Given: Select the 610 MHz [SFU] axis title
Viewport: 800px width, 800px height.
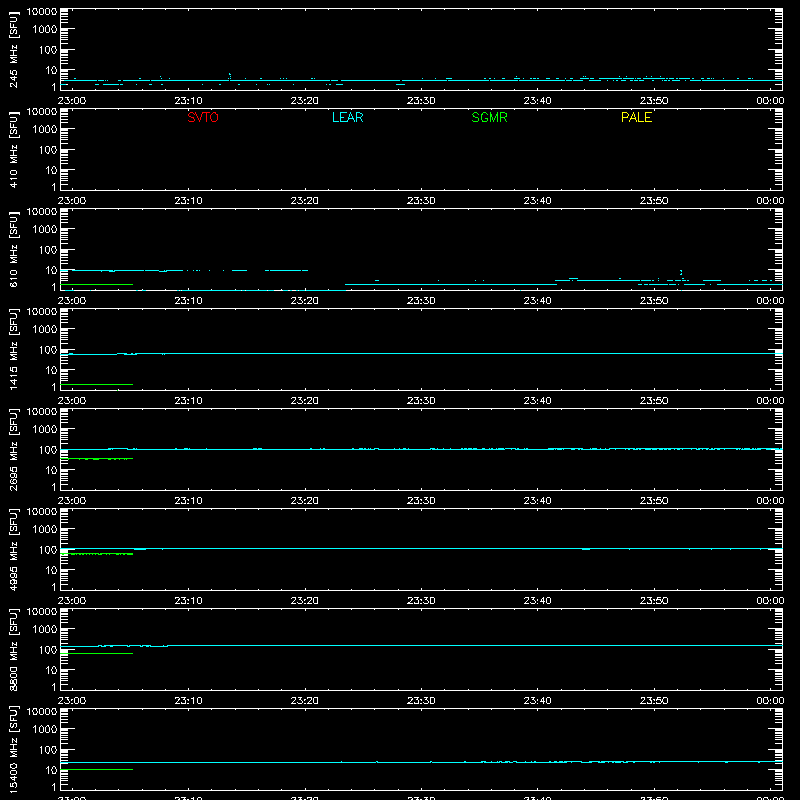Looking at the screenshot, I should [x=13, y=249].
